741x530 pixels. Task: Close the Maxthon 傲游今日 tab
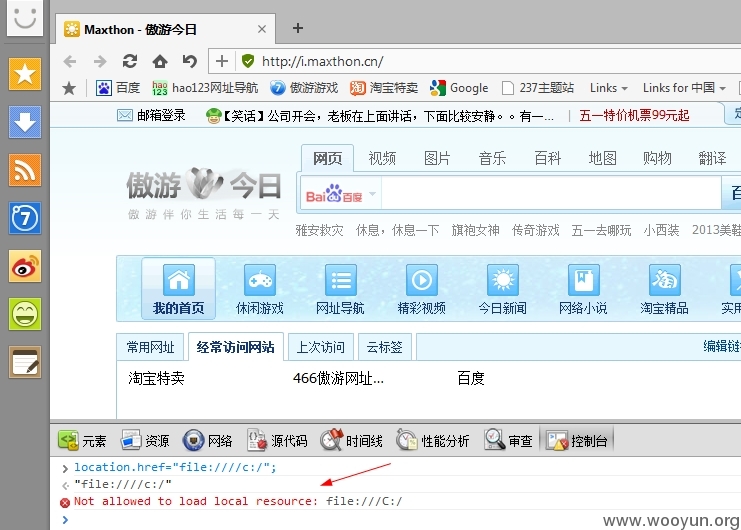[x=262, y=29]
